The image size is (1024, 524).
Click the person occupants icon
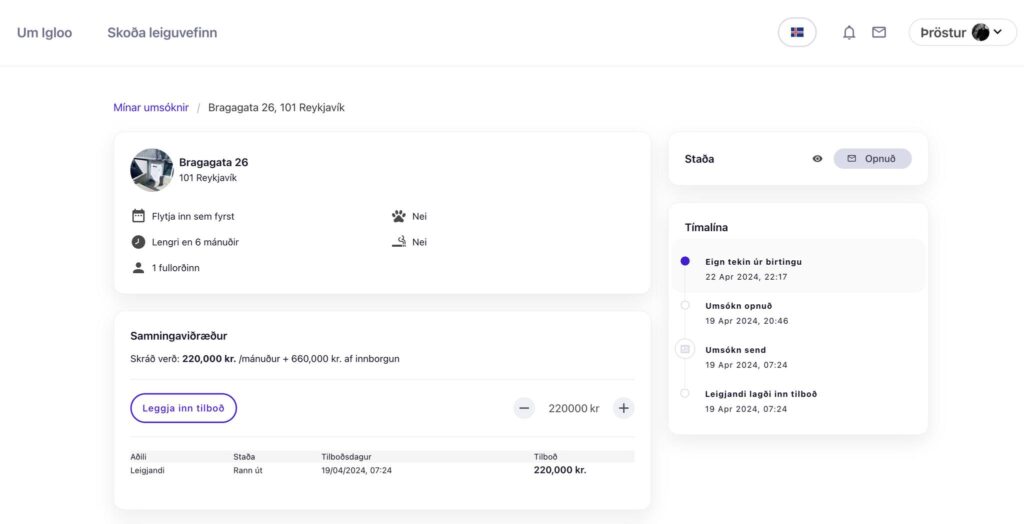138,268
